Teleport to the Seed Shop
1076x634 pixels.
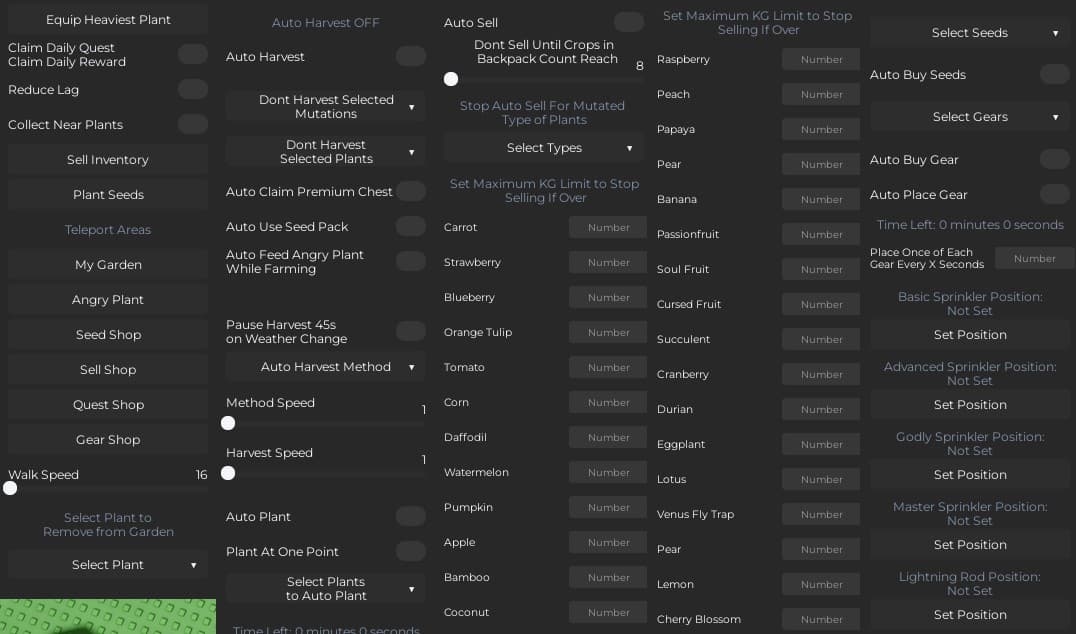tap(107, 334)
